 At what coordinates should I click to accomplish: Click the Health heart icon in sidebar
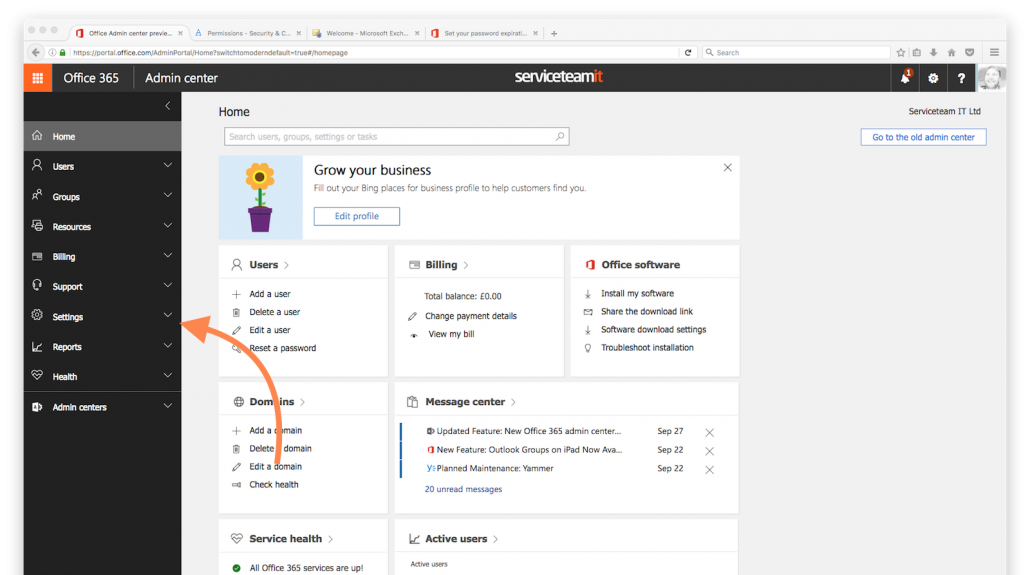point(37,375)
